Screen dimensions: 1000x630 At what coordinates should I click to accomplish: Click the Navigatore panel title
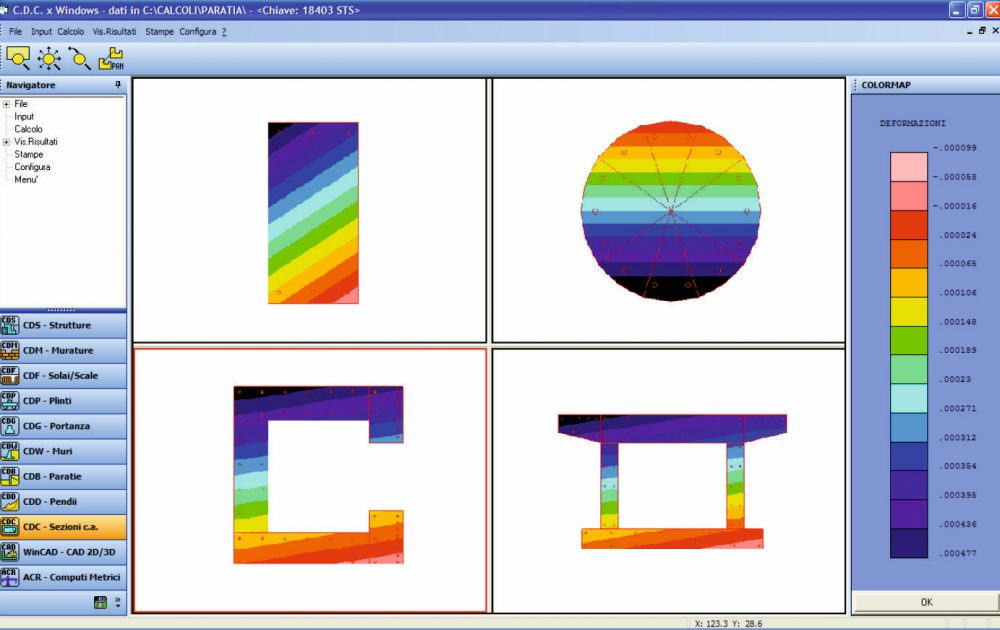(x=31, y=85)
